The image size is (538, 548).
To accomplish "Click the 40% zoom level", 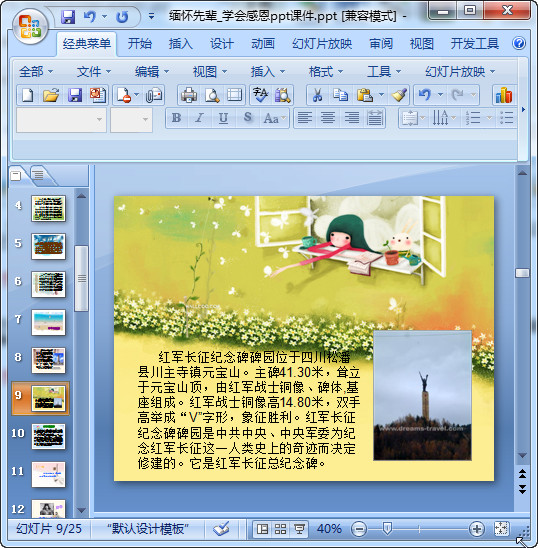I will pos(329,529).
